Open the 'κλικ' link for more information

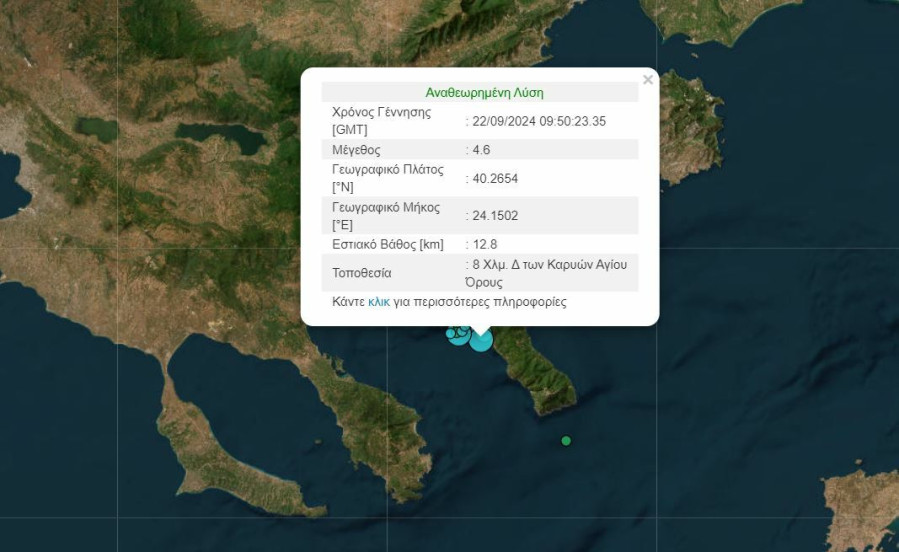point(378,302)
